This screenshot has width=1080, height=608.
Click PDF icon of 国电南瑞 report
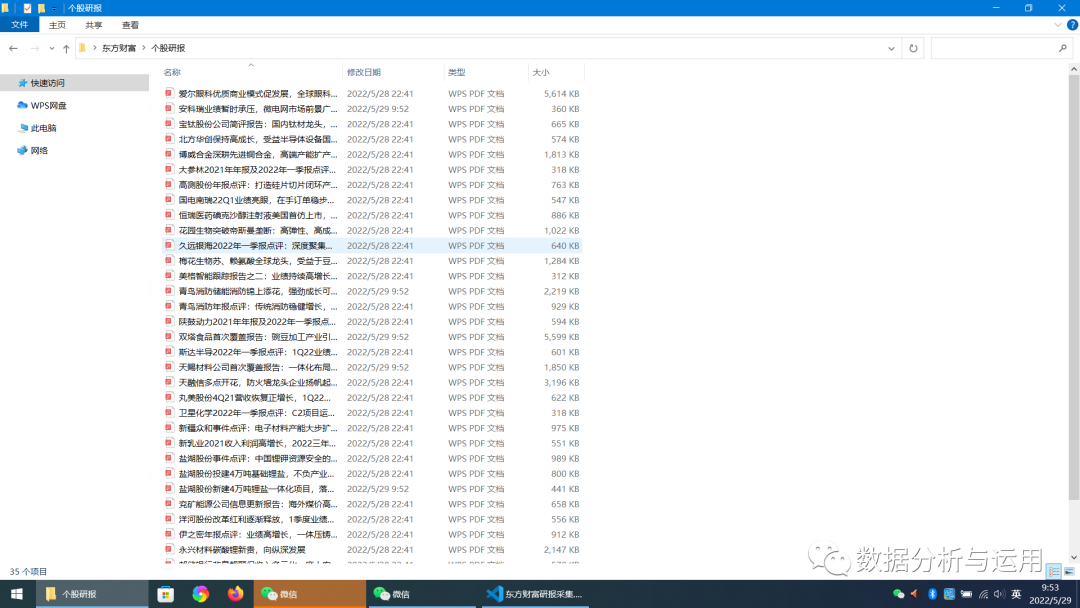pos(169,200)
